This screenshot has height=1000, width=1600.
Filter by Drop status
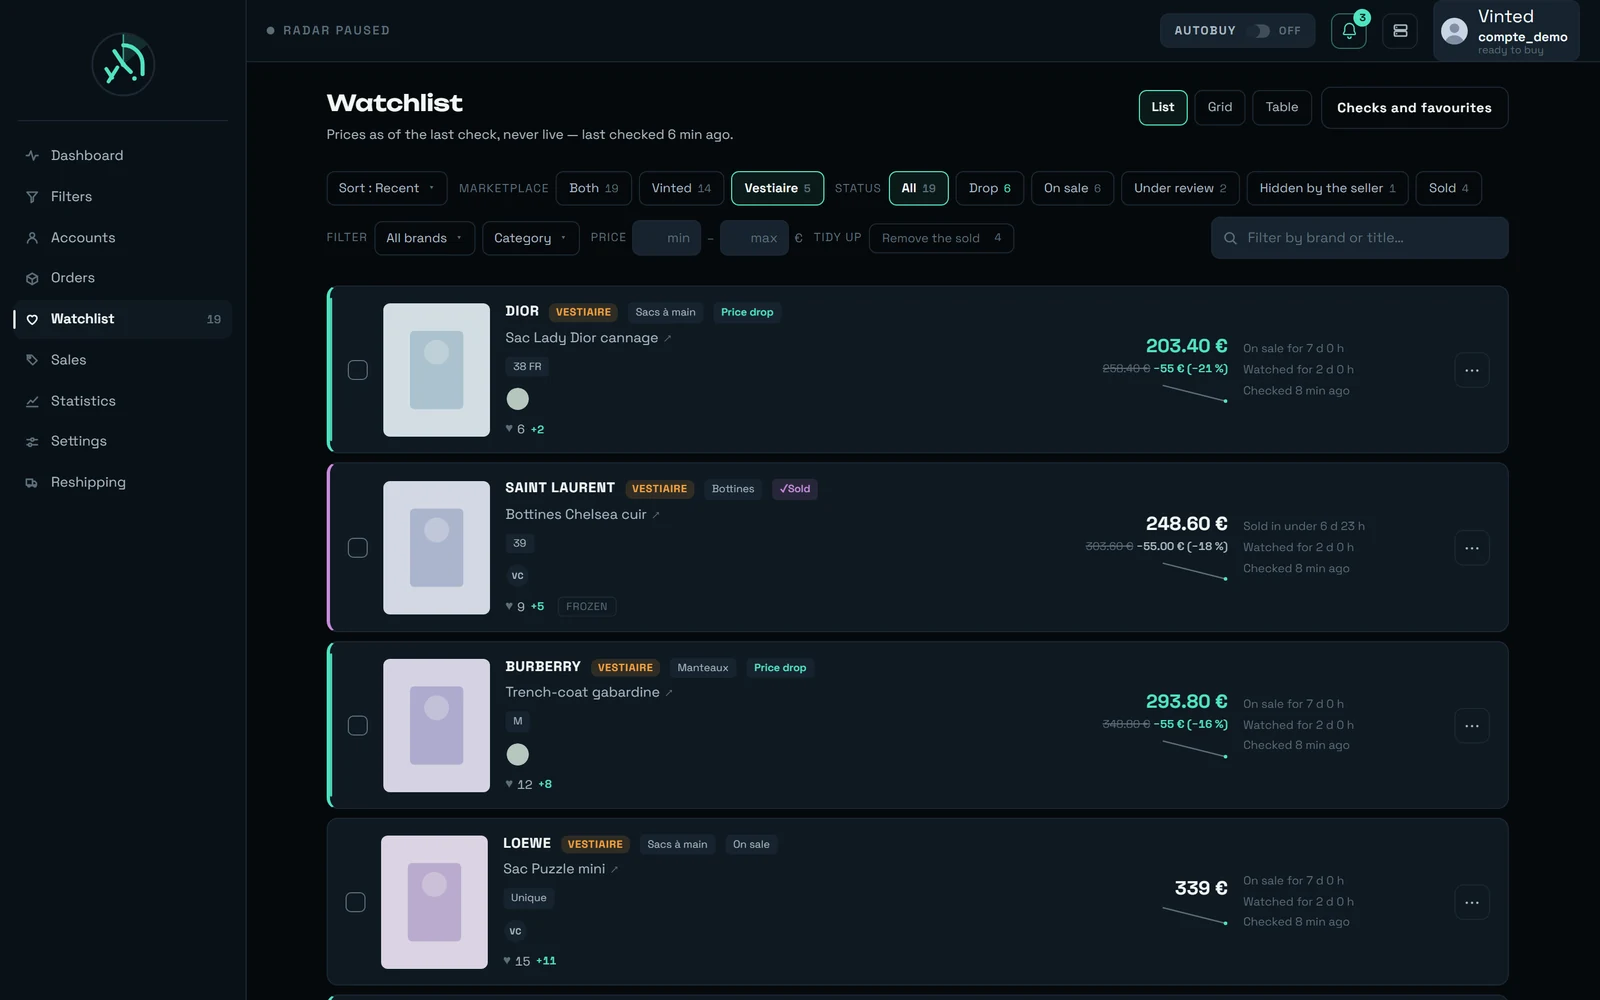click(989, 188)
